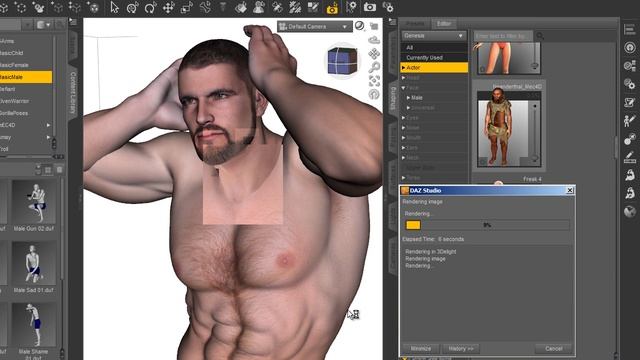
Task: Select the Node Selection arrow tool
Action: [114, 7]
